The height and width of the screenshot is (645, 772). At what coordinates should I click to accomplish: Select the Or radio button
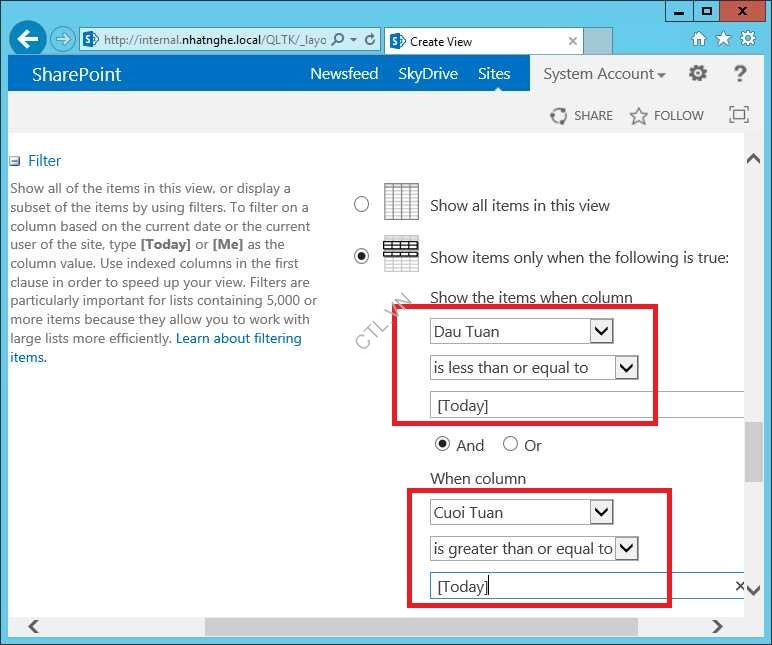click(510, 444)
